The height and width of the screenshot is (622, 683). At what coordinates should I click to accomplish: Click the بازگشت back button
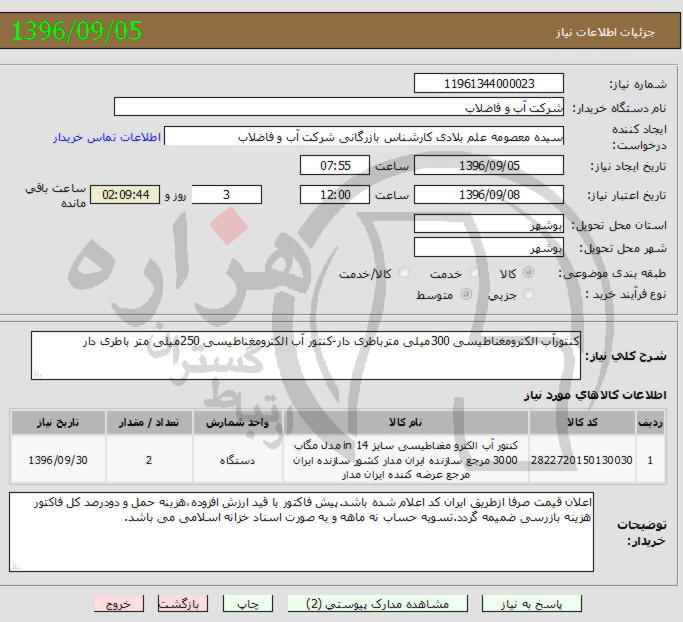pos(183,604)
